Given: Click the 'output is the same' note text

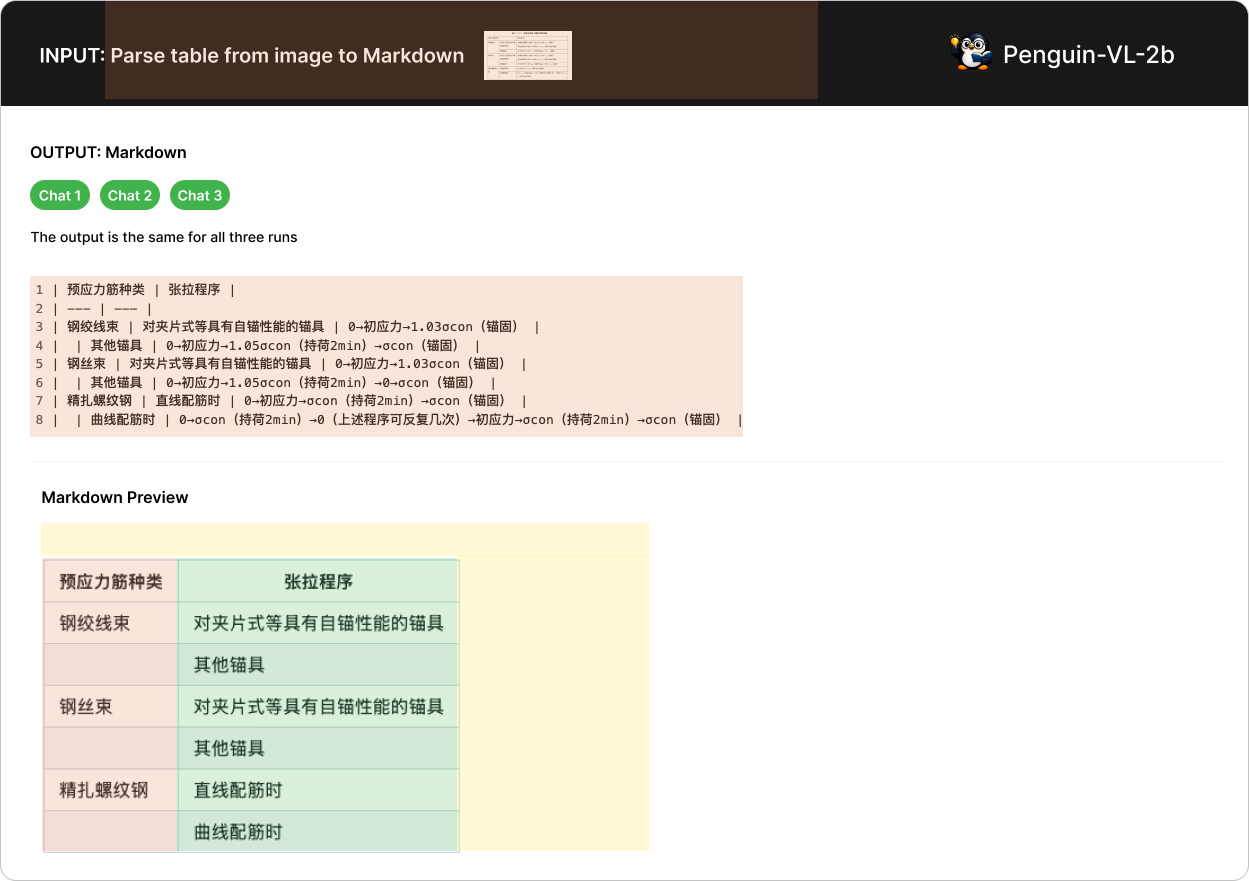Looking at the screenshot, I should [x=164, y=237].
